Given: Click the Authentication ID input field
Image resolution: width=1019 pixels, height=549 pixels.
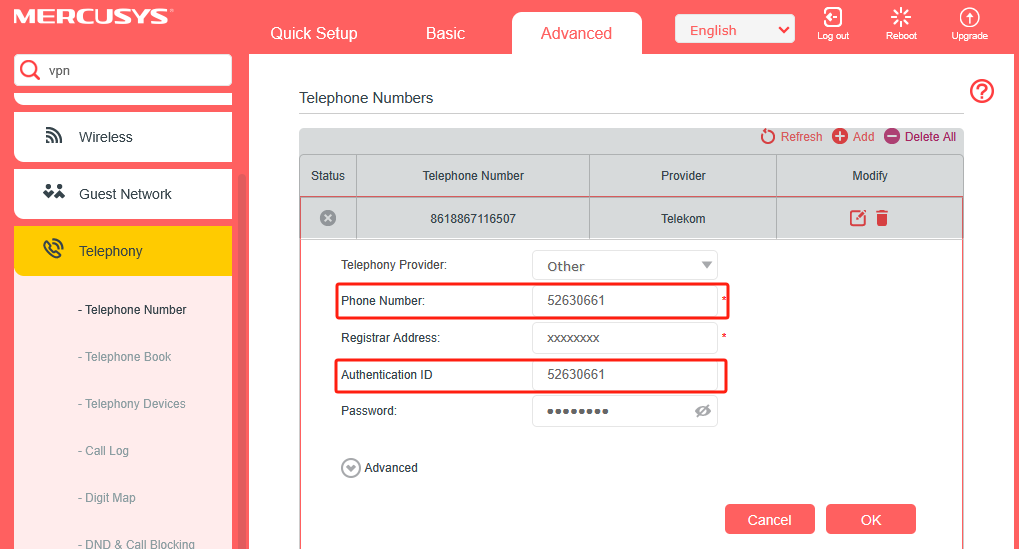Looking at the screenshot, I should coord(625,374).
